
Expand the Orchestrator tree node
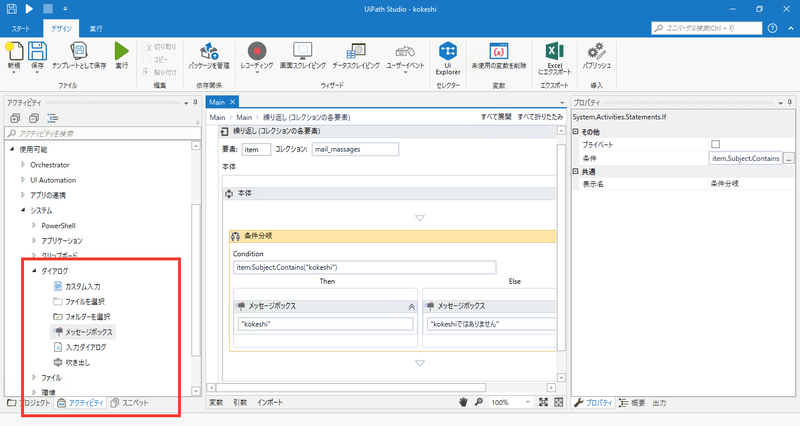(22, 164)
